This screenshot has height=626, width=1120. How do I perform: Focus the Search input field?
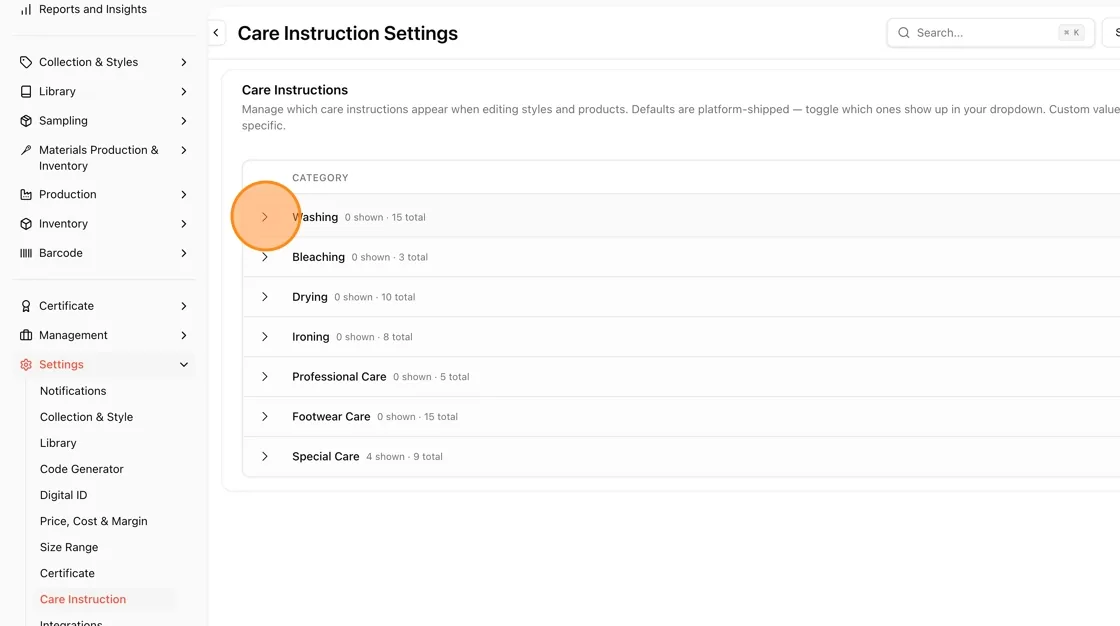[990, 33]
